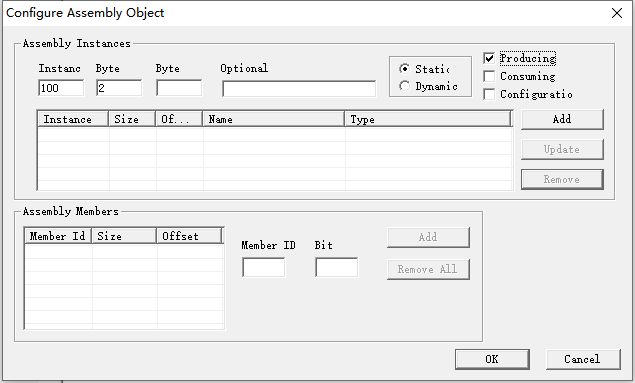Check the Configuration option

489,94
